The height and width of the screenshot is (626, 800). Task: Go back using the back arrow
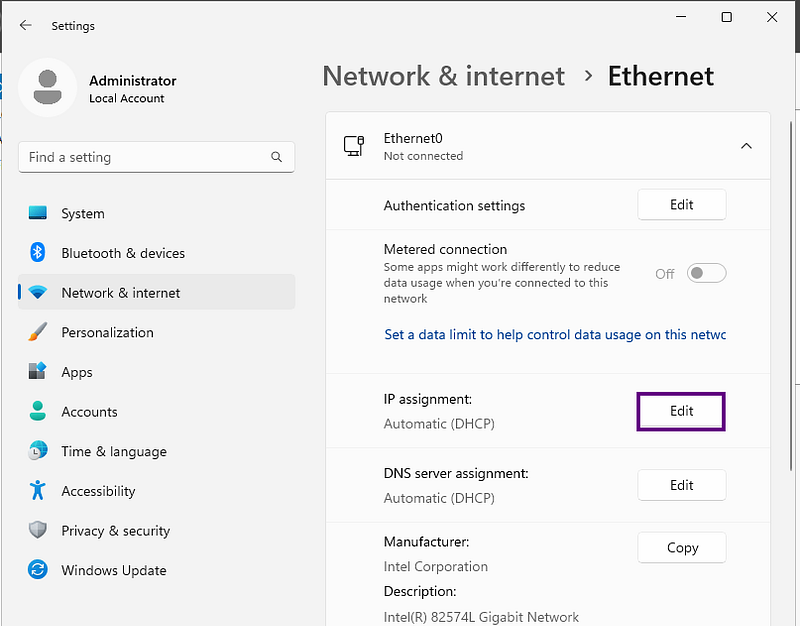tap(26, 25)
